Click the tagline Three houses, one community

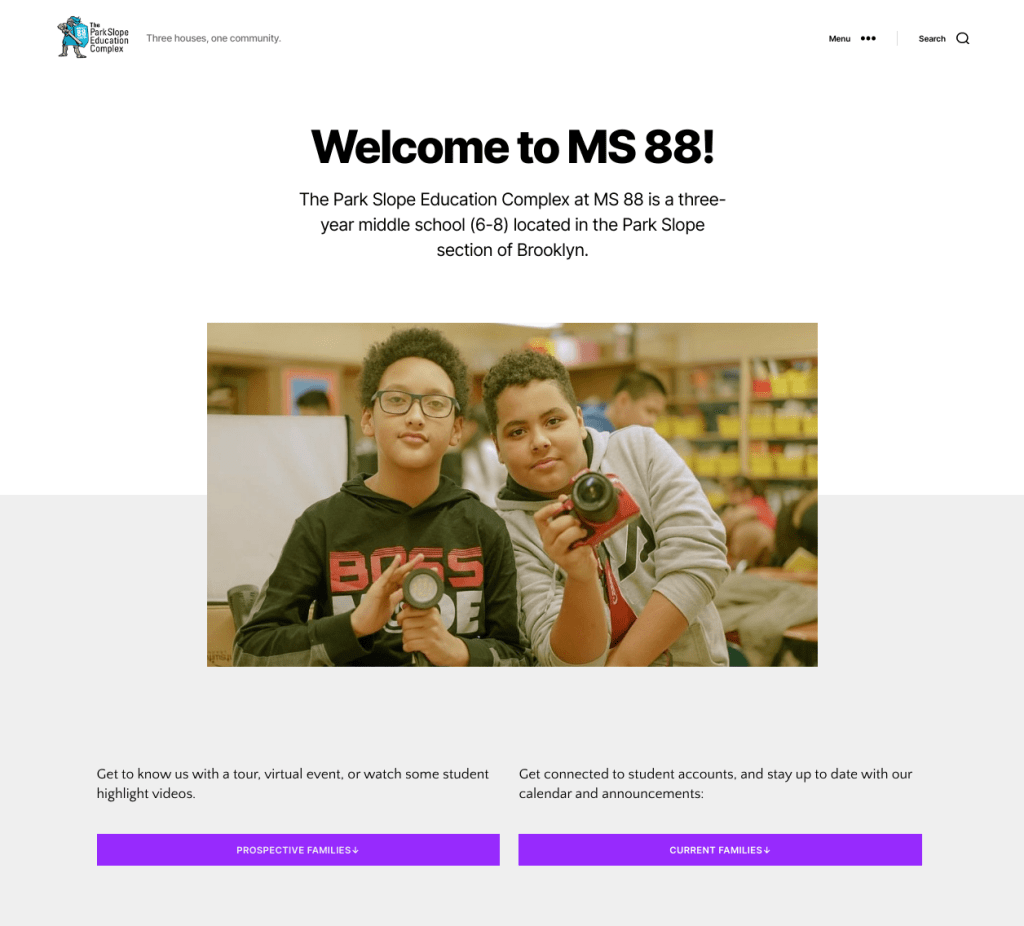214,38
